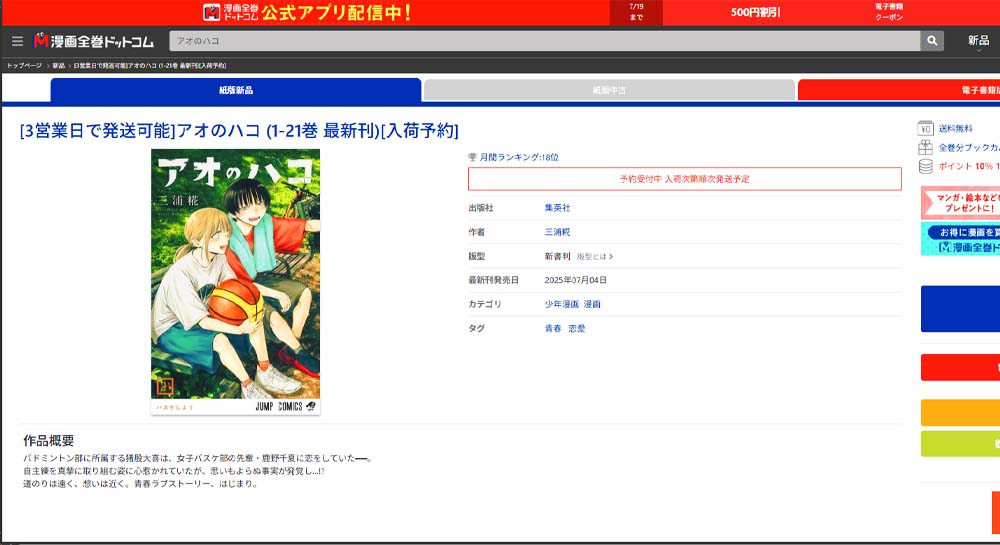Switch to the 紙版中古 tab
Viewport: 1000px width, 545px height.
click(x=609, y=90)
